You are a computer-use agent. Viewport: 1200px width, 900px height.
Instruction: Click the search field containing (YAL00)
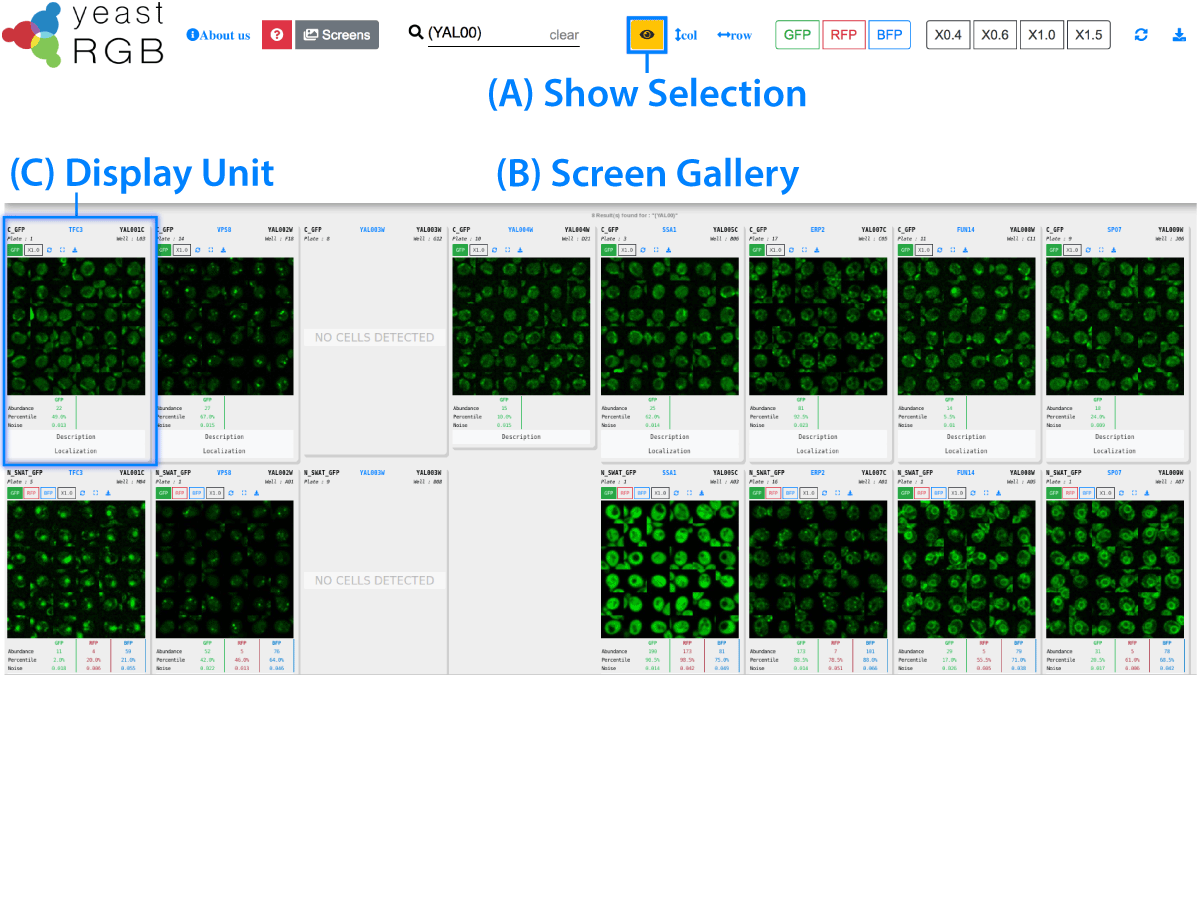click(x=485, y=33)
